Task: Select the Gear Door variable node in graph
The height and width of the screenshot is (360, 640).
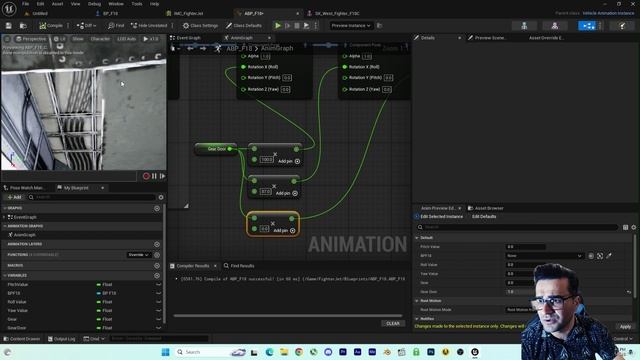Action: [216, 149]
